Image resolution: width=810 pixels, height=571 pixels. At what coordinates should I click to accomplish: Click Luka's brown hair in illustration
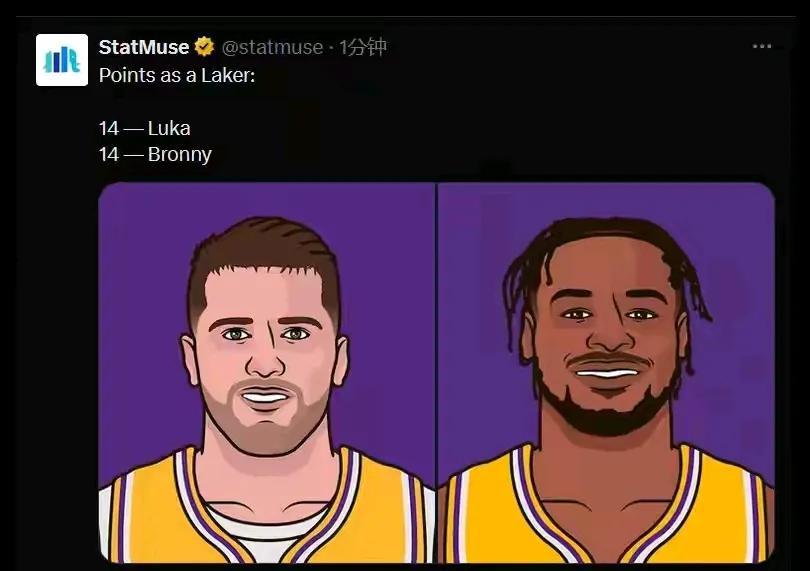point(263,248)
